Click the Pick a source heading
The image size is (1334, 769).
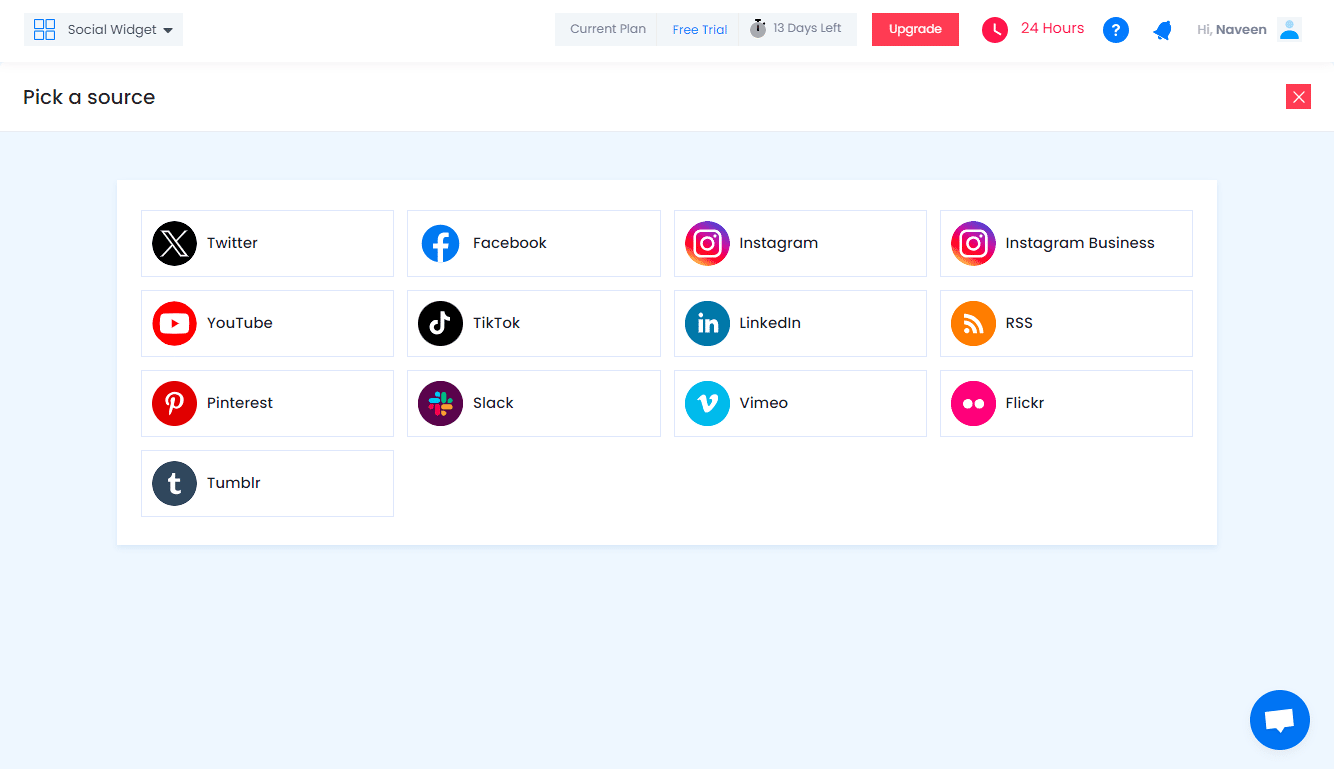tap(89, 97)
